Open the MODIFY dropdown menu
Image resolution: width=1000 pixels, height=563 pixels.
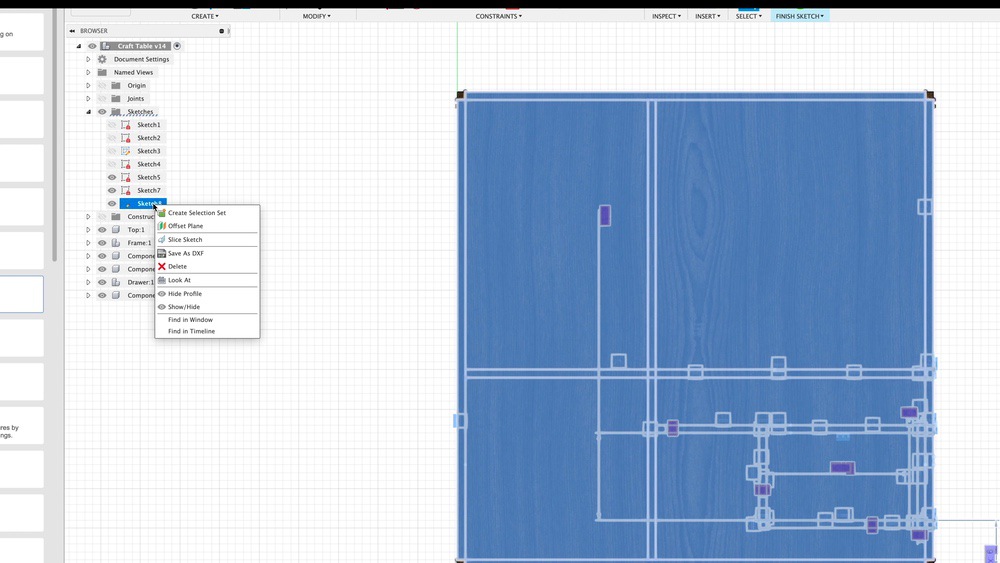pyautogui.click(x=316, y=16)
